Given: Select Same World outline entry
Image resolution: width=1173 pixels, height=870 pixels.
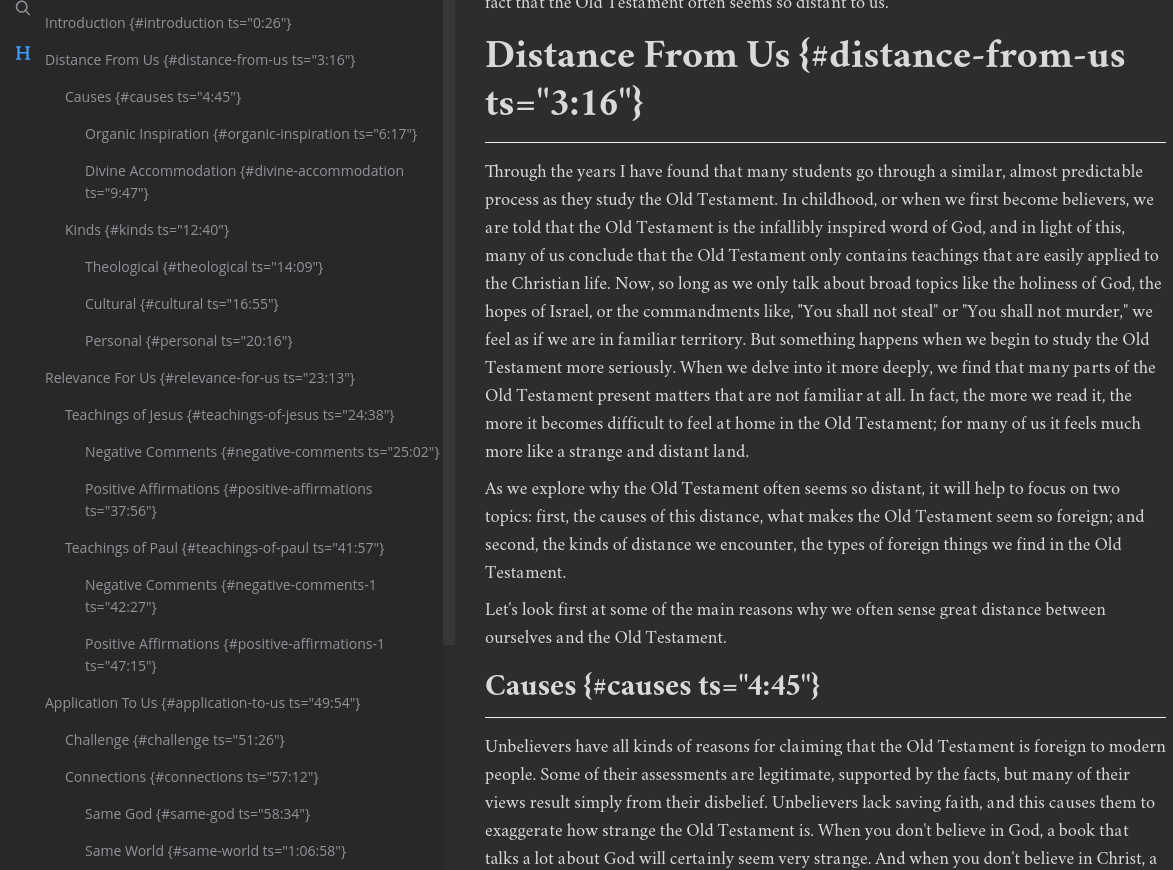Looking at the screenshot, I should [x=215, y=851].
